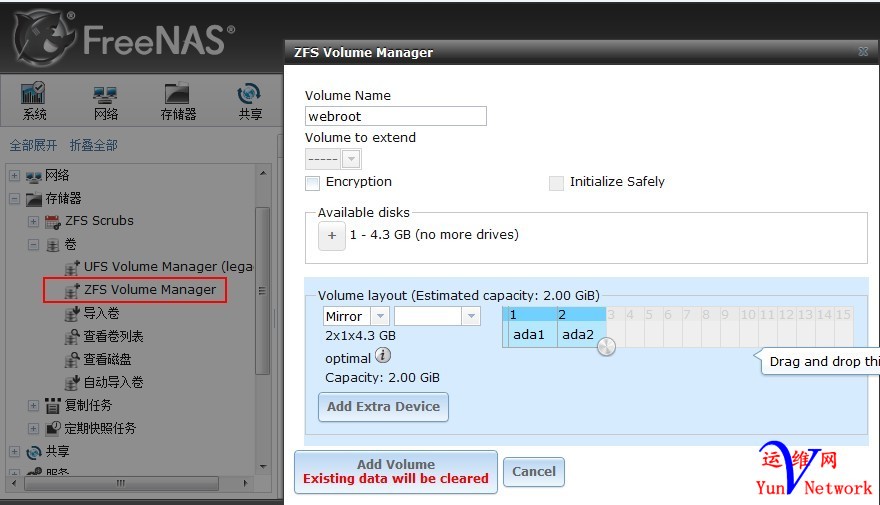The height and width of the screenshot is (505, 880).
Task: Collapse the 存储器 tree node
Action: click(15, 199)
